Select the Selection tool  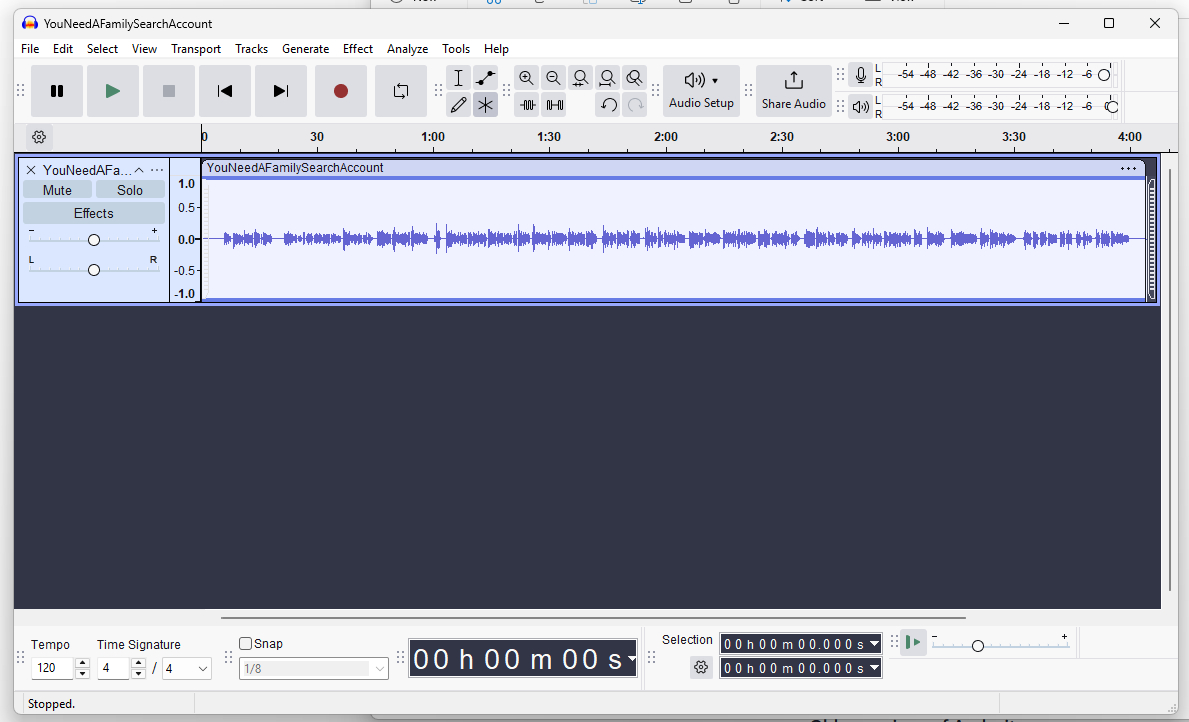coord(458,77)
